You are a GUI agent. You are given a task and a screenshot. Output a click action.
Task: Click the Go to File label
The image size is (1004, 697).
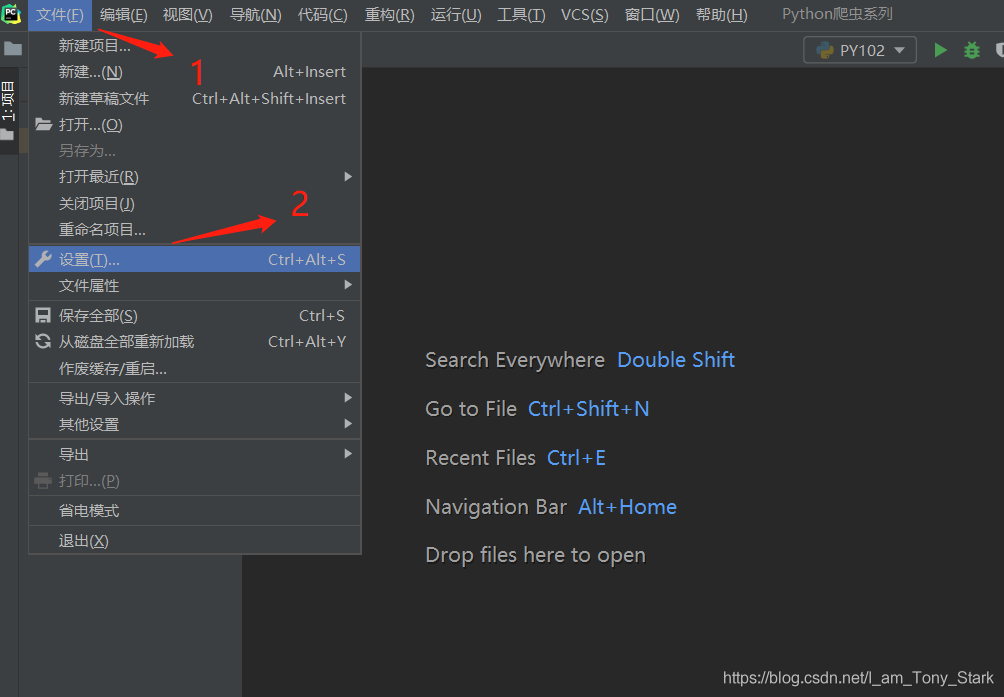click(x=471, y=408)
